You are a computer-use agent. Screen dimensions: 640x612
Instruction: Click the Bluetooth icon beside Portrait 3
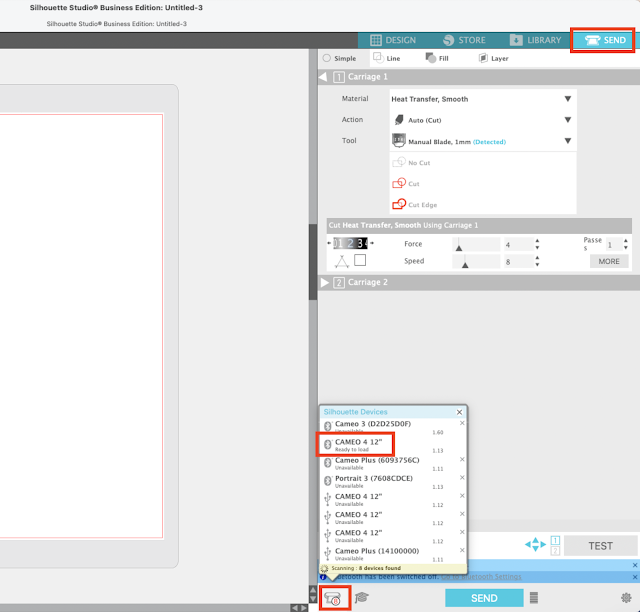coord(327,481)
